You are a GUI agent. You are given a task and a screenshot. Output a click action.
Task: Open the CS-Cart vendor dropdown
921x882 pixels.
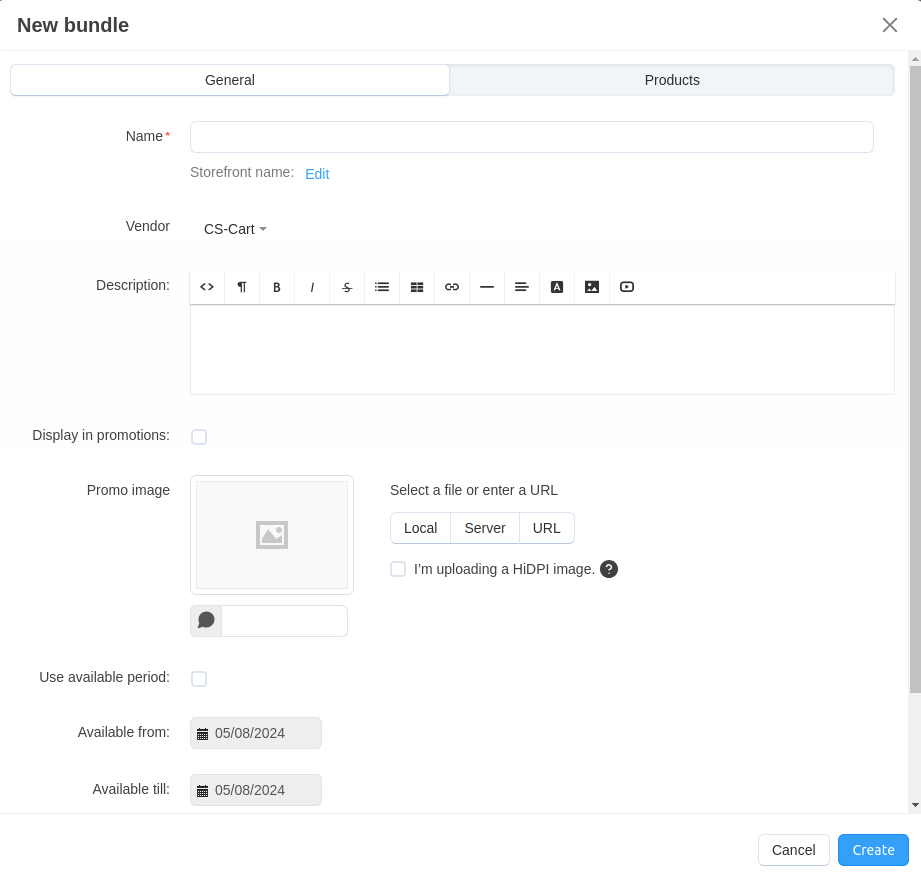click(x=235, y=229)
